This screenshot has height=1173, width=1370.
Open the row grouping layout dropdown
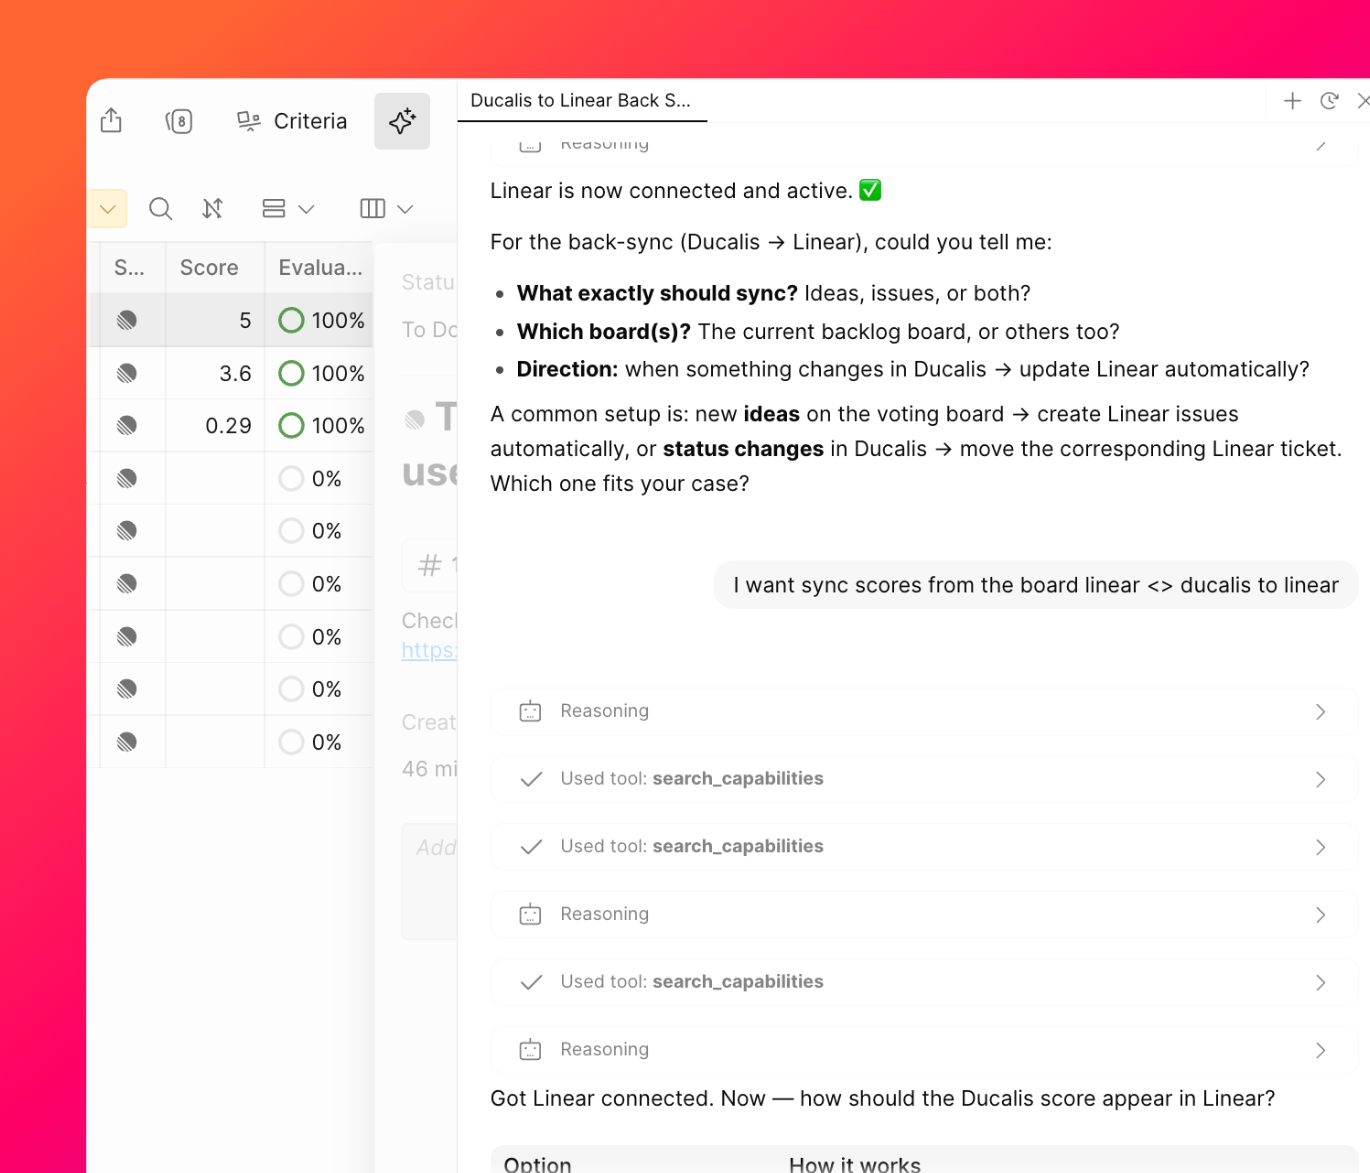pos(288,209)
